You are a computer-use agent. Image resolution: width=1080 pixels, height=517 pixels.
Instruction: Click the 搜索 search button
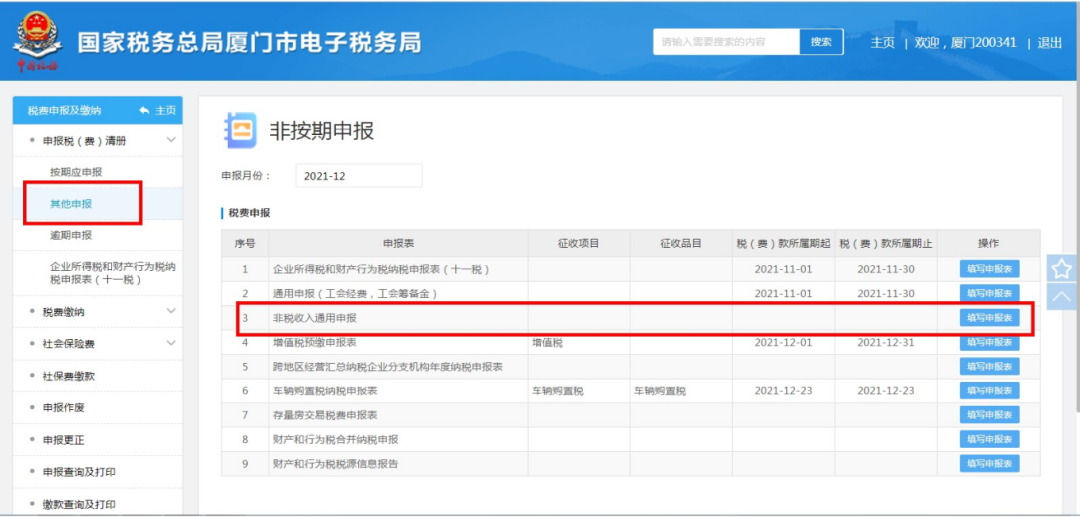[x=821, y=41]
